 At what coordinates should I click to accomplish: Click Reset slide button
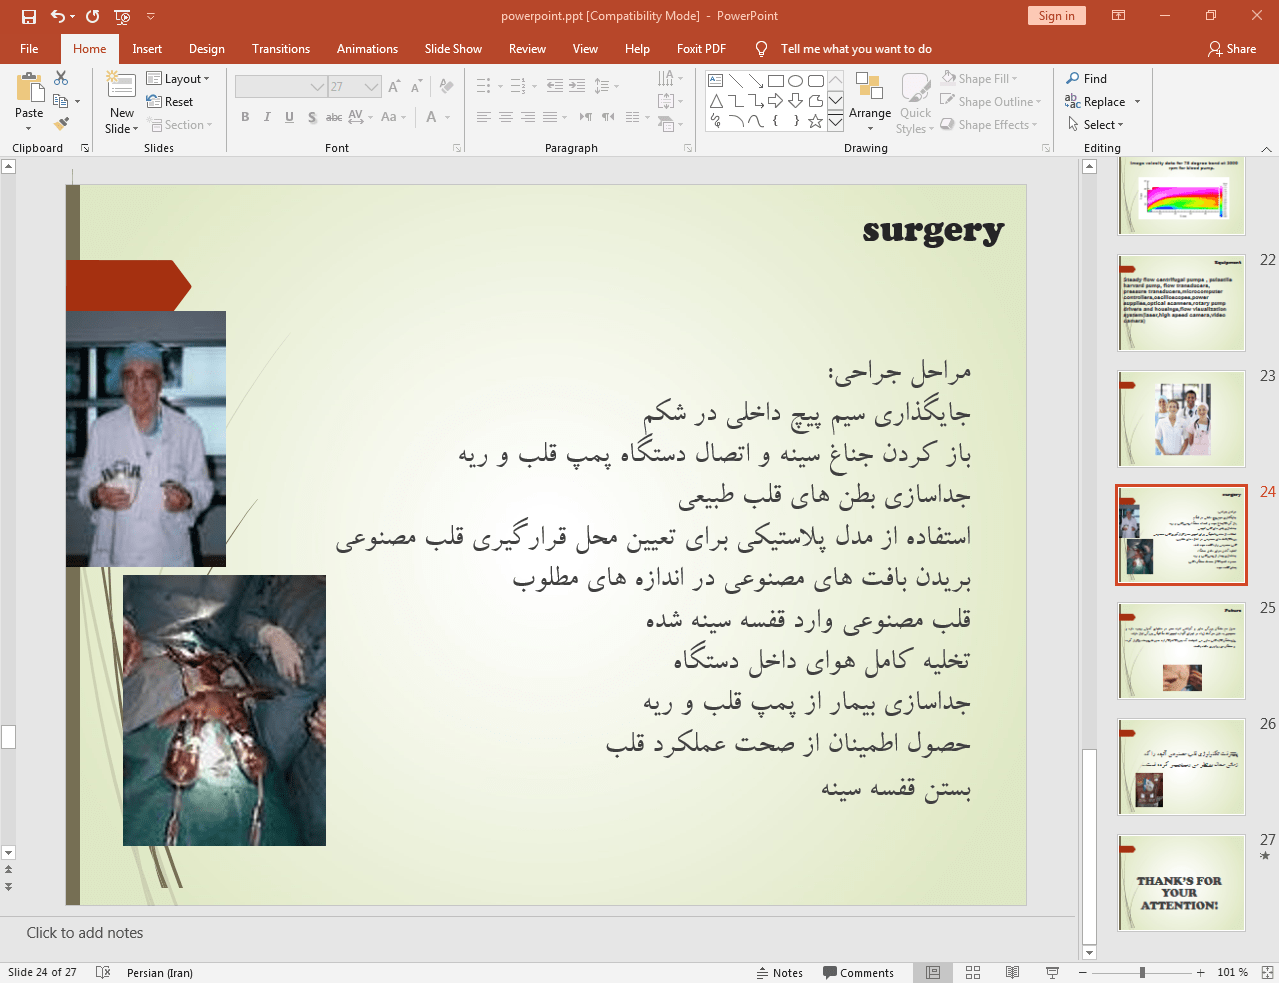[x=170, y=102]
